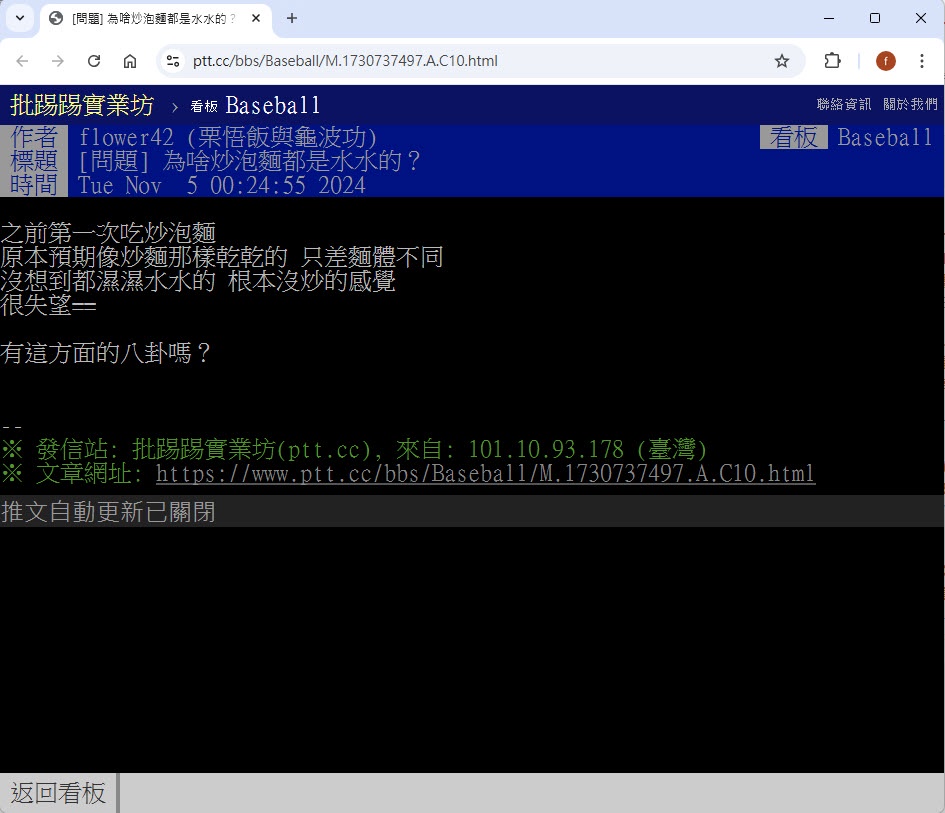Open the Chrome profile avatar
Image resolution: width=945 pixels, height=813 pixels.
click(x=885, y=61)
